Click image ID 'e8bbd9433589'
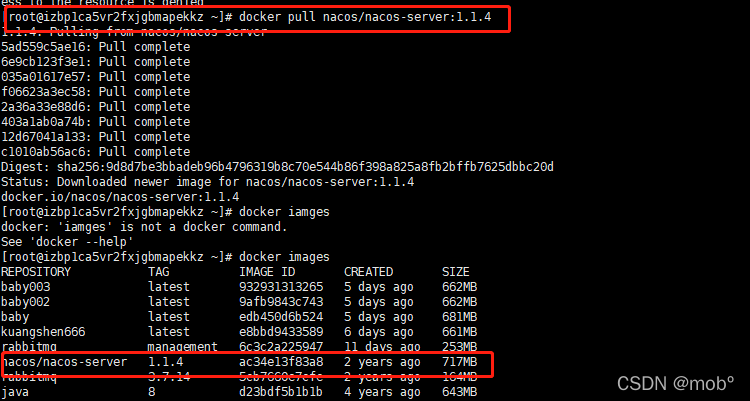This screenshot has height=401, width=750. 281,332
